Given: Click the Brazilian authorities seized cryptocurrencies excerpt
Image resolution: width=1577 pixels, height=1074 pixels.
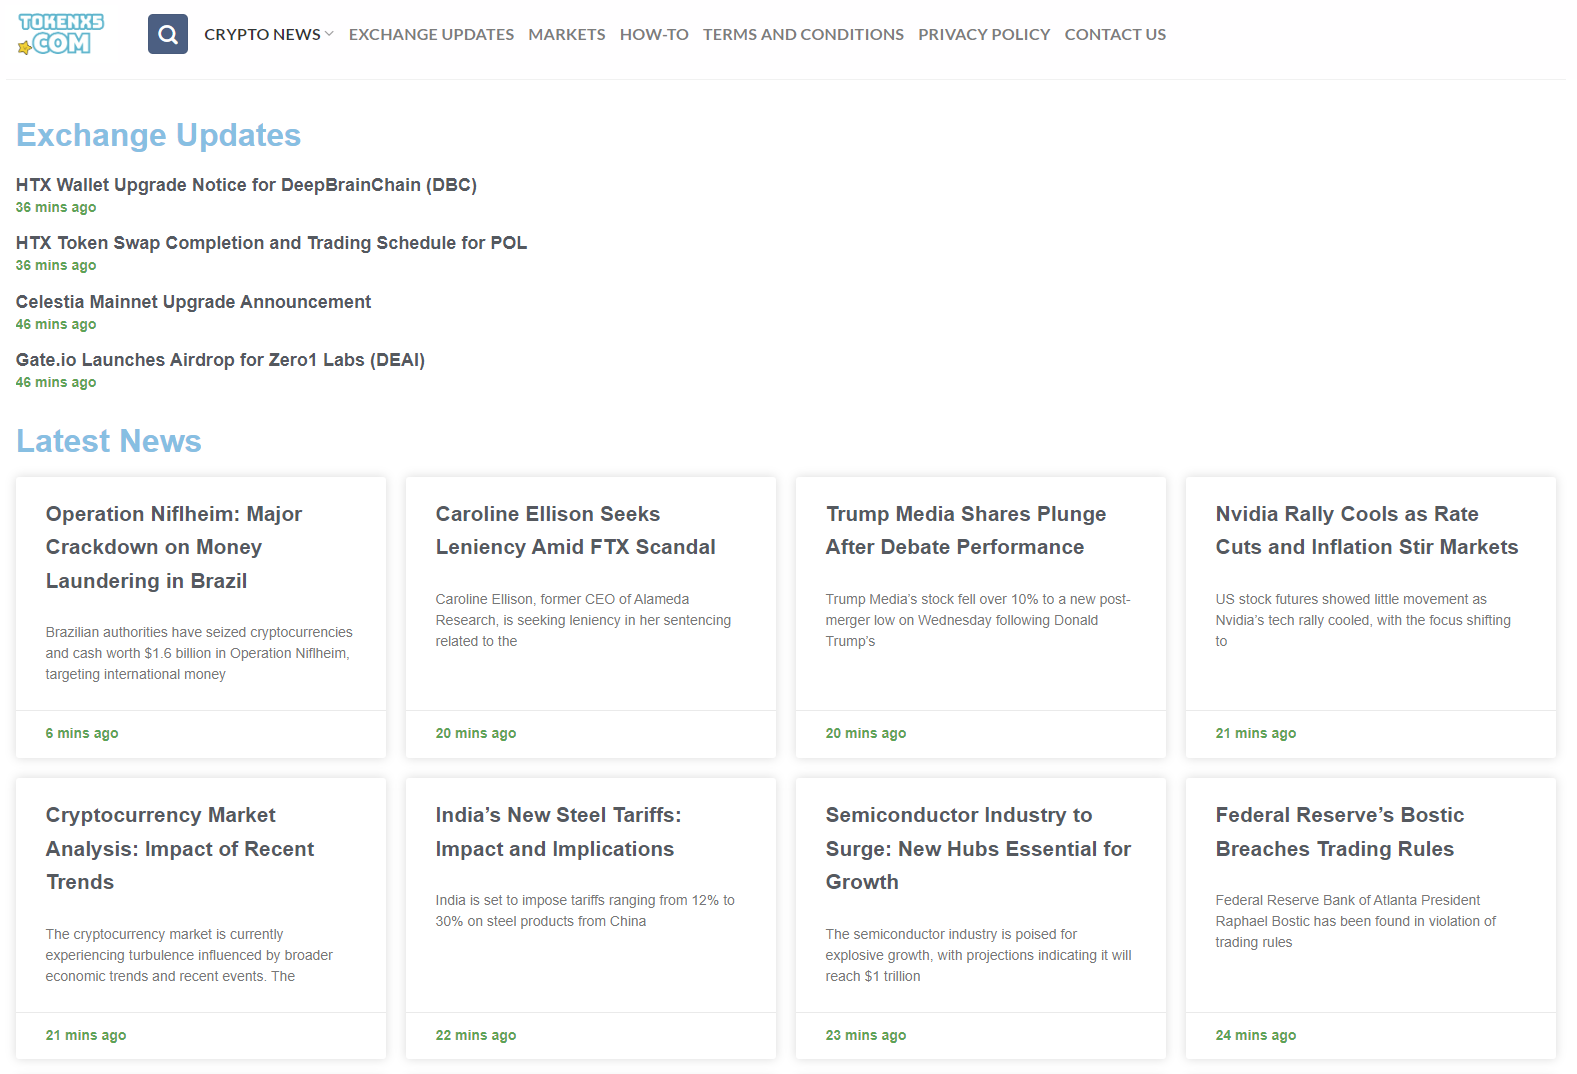Looking at the screenshot, I should pos(199,653).
